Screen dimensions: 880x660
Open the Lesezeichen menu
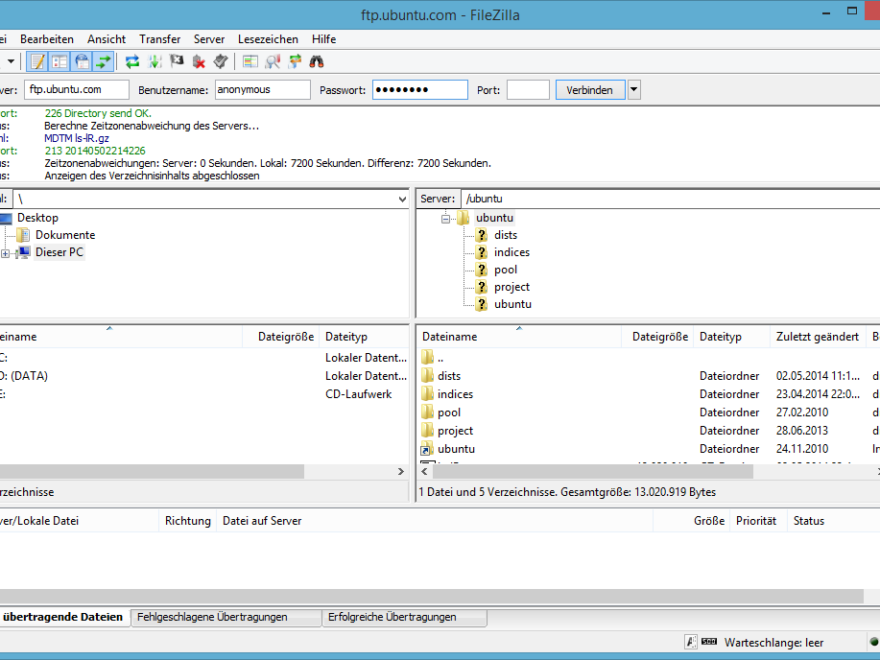coord(268,39)
